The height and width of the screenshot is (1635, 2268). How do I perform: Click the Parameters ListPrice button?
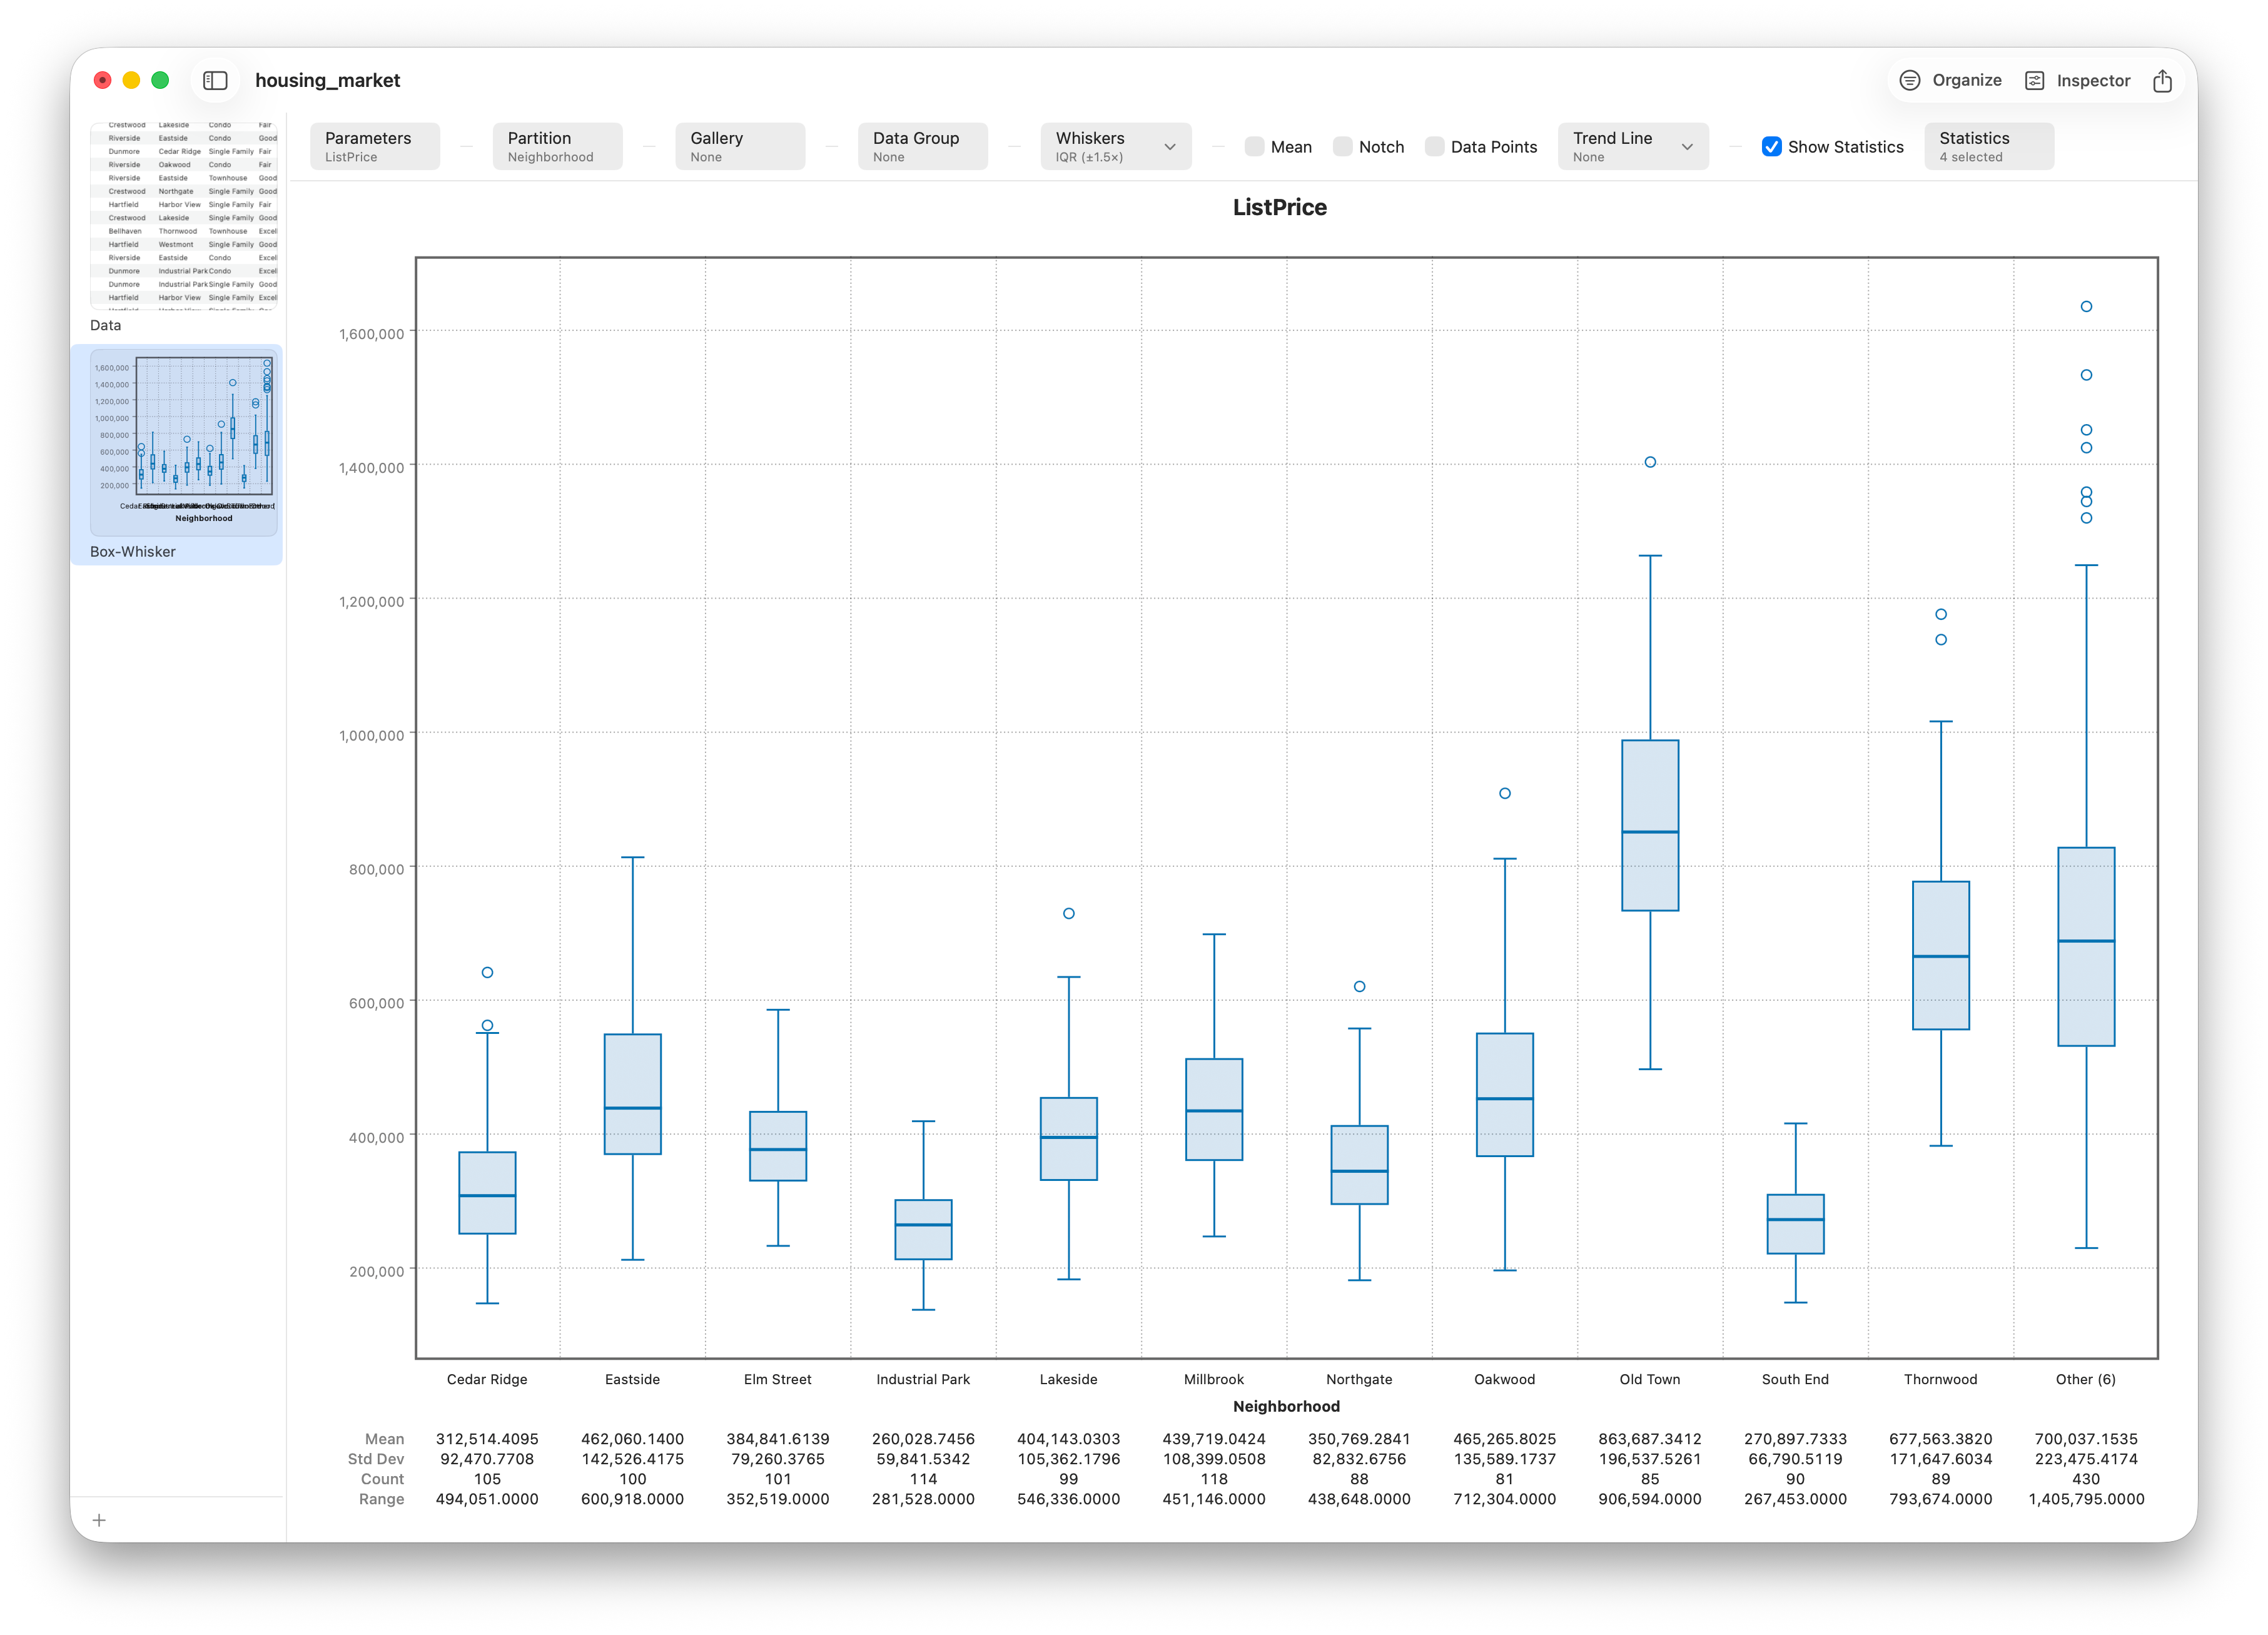[374, 146]
